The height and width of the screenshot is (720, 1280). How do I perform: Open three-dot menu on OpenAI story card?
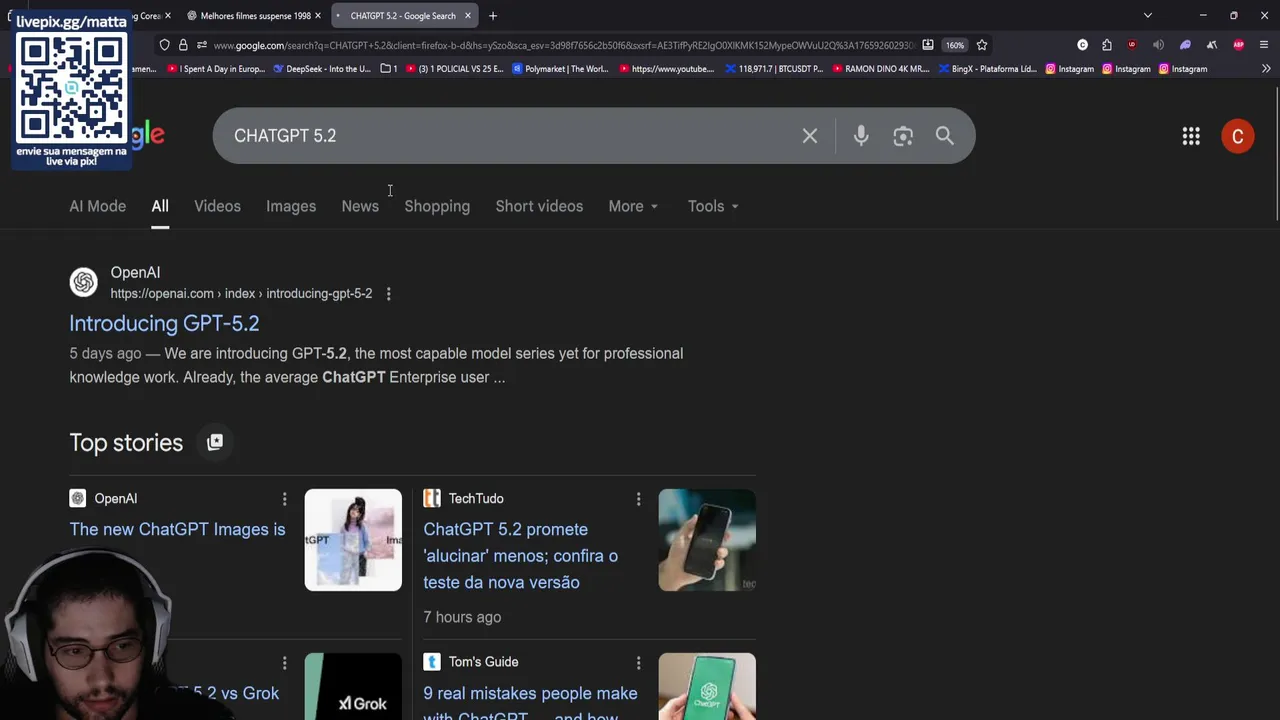285,499
